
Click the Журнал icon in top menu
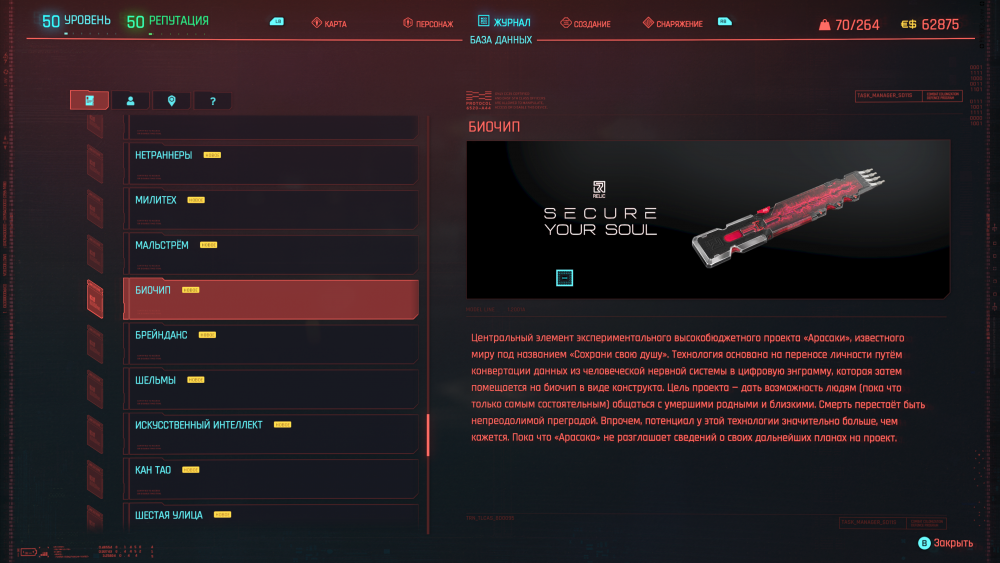point(484,22)
